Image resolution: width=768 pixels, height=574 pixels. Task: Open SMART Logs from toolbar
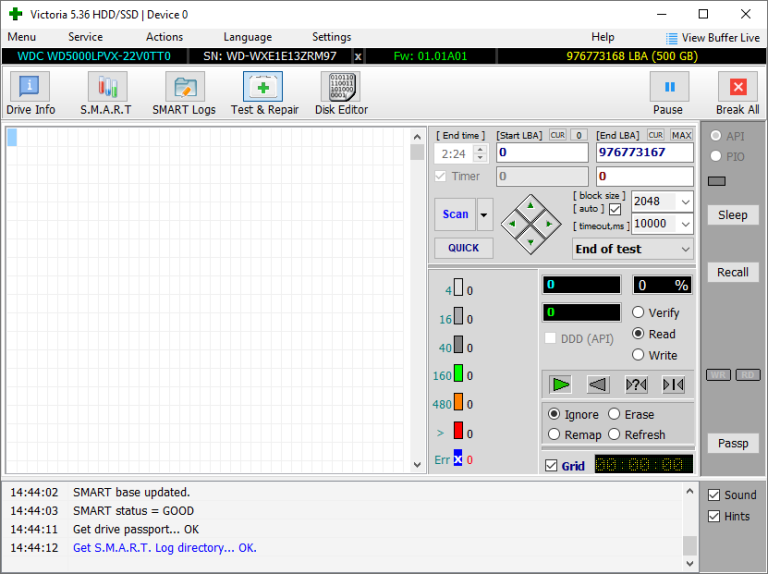pyautogui.click(x=184, y=94)
